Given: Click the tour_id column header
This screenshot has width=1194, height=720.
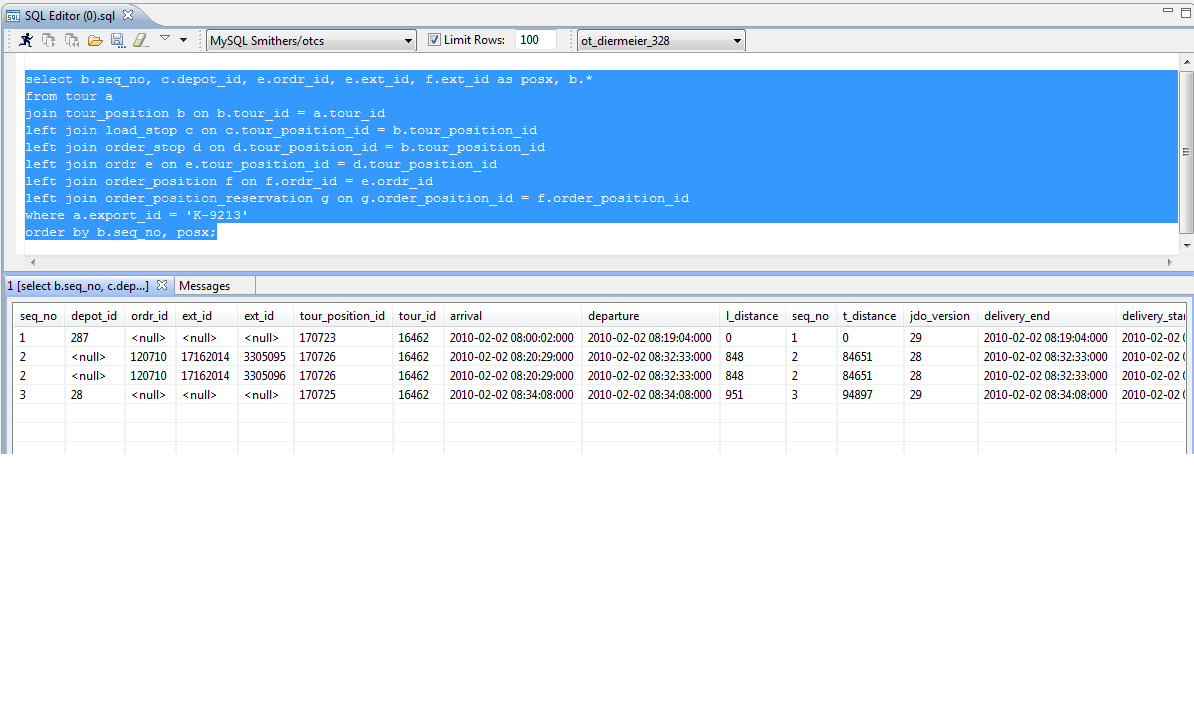Looking at the screenshot, I should pos(418,316).
